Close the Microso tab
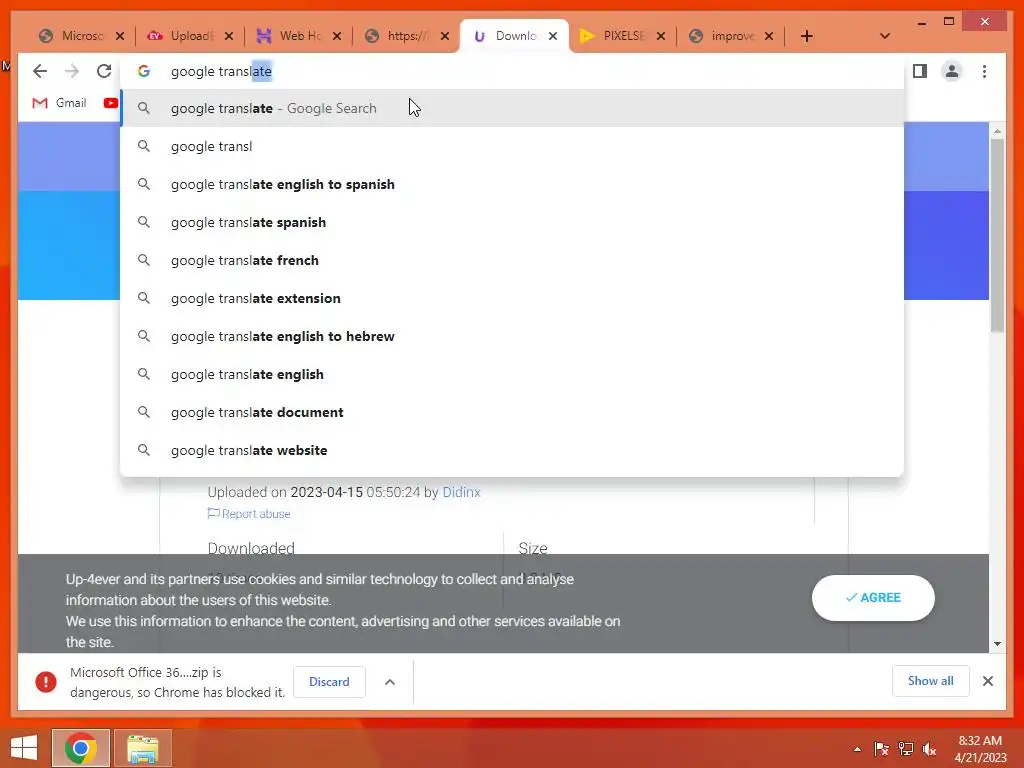The image size is (1024, 768). pyautogui.click(x=120, y=36)
